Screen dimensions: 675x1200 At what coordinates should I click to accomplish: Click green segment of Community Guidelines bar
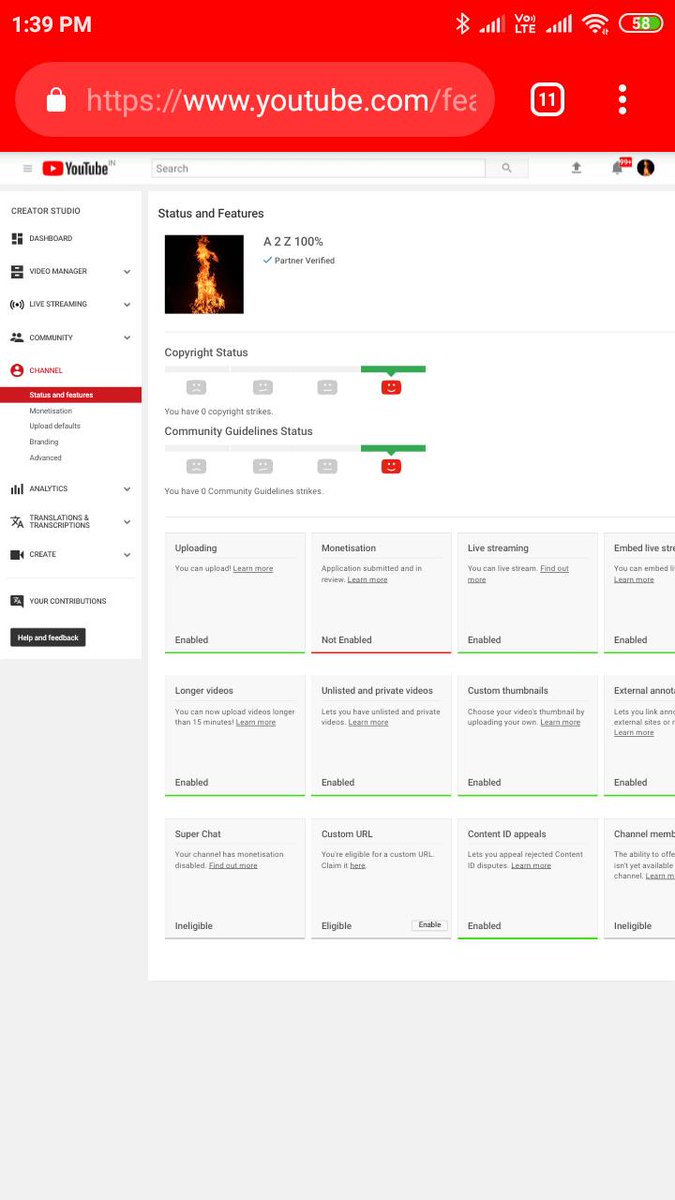(393, 448)
